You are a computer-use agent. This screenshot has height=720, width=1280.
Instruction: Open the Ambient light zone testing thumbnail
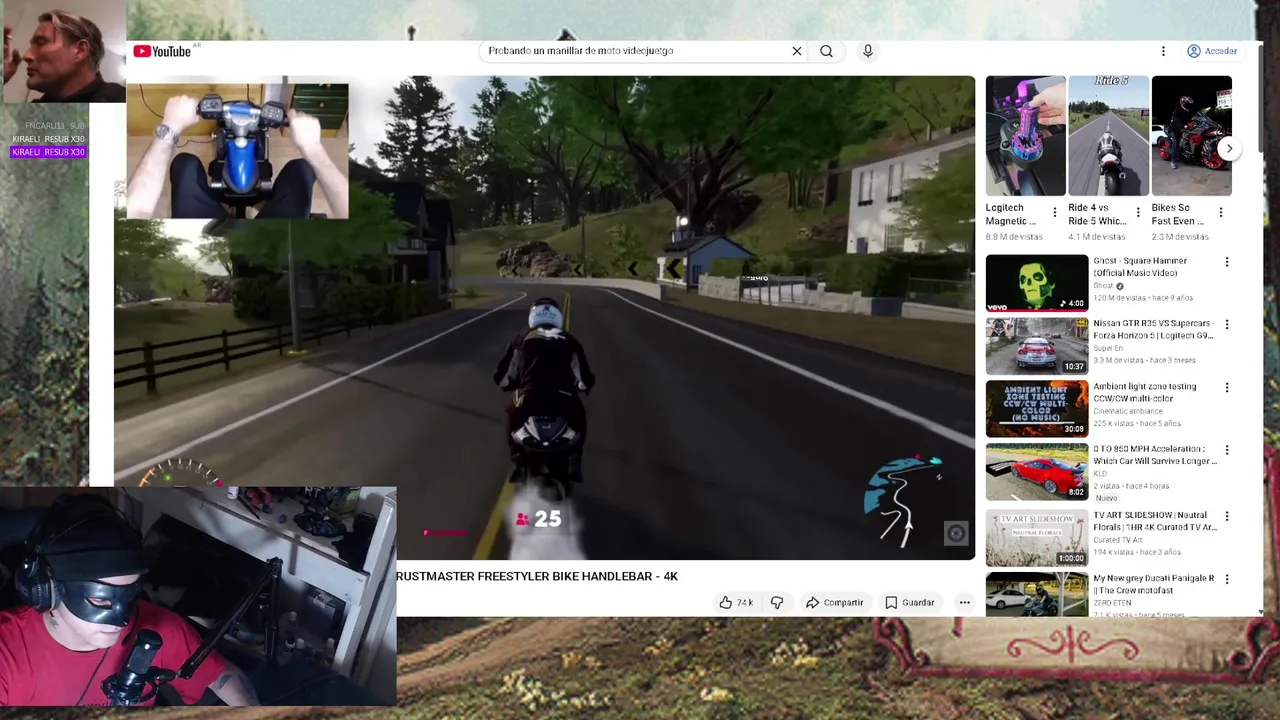pyautogui.click(x=1037, y=409)
